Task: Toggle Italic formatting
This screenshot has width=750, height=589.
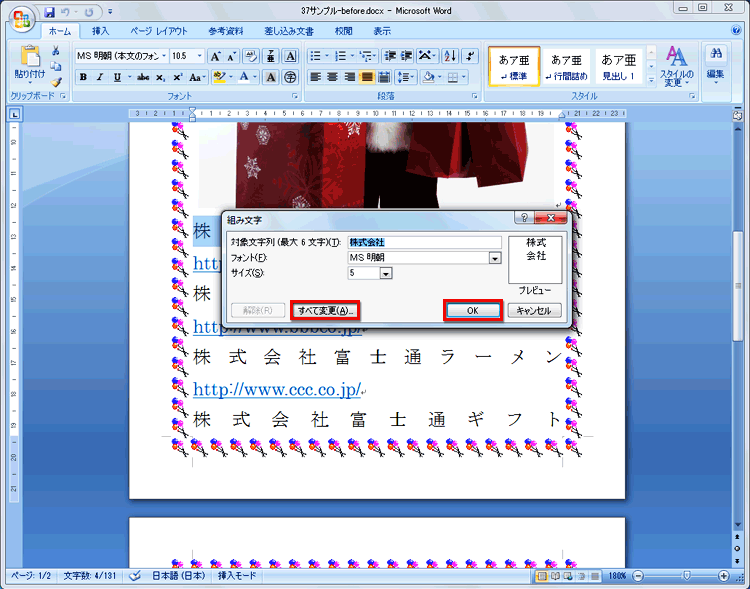Action: (x=99, y=77)
